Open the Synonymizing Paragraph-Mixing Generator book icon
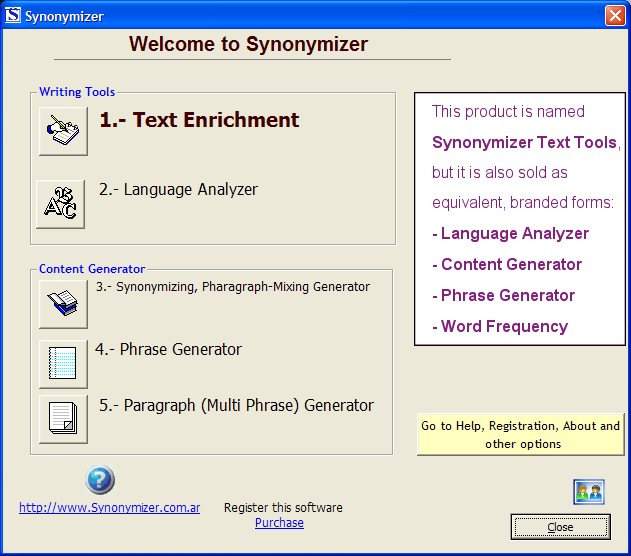 [x=63, y=304]
